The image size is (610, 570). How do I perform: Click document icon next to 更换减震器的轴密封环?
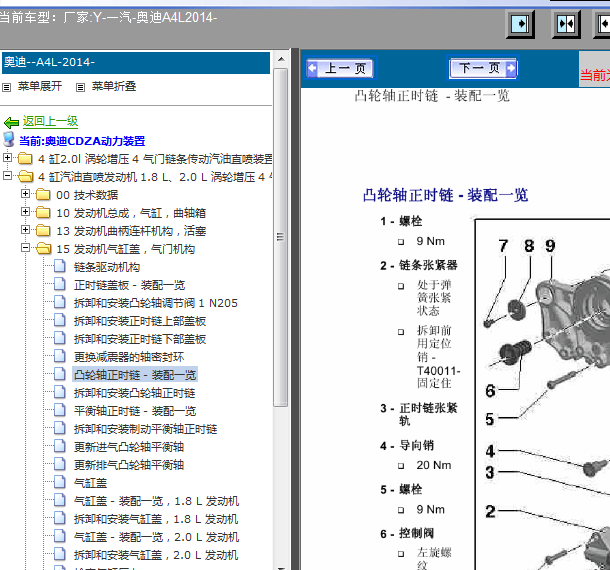click(60, 356)
